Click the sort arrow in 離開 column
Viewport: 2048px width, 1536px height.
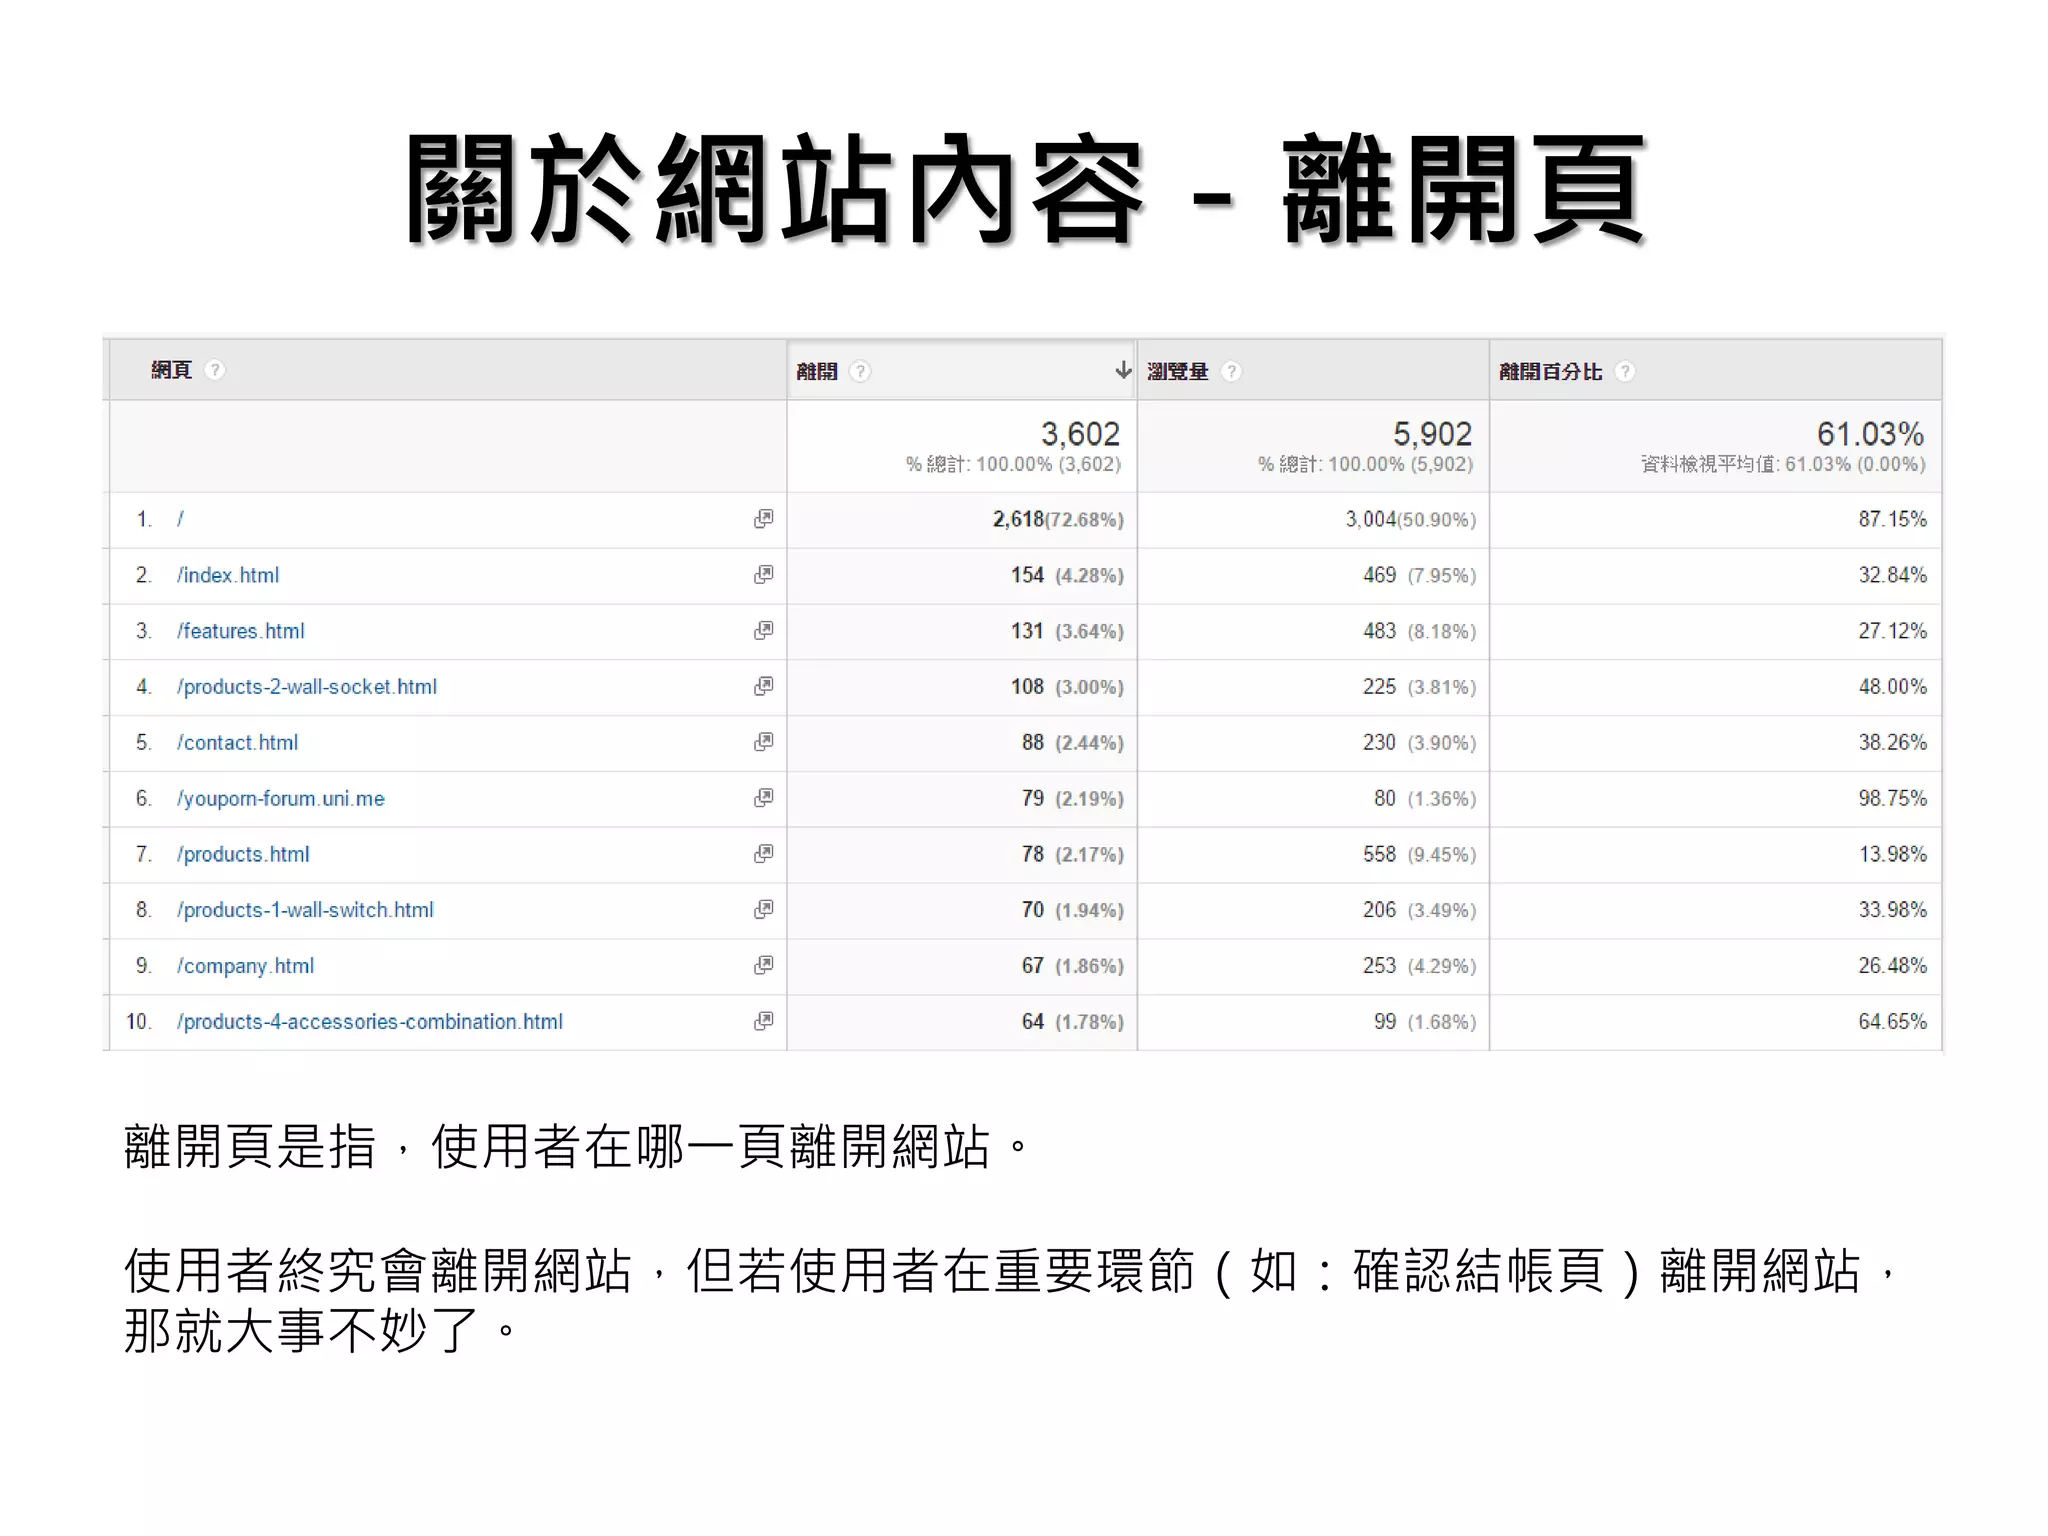[x=1123, y=371]
